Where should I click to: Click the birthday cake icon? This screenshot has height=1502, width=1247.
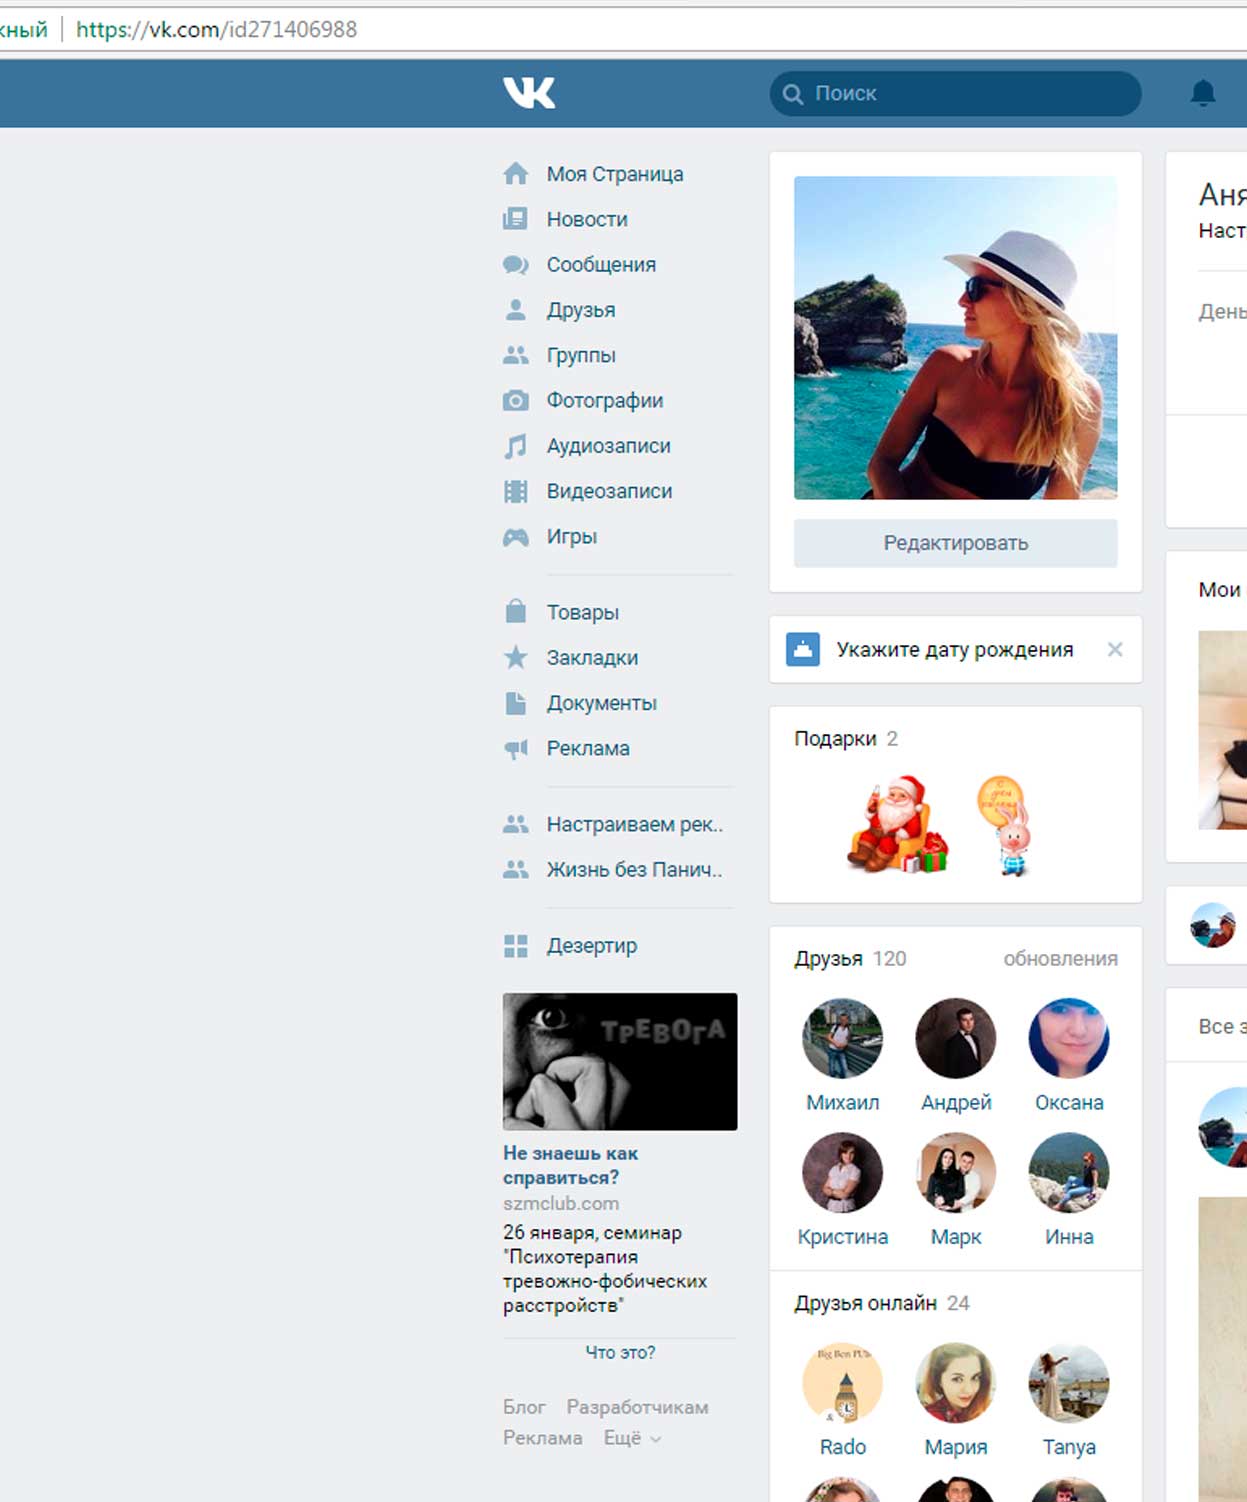coord(803,649)
